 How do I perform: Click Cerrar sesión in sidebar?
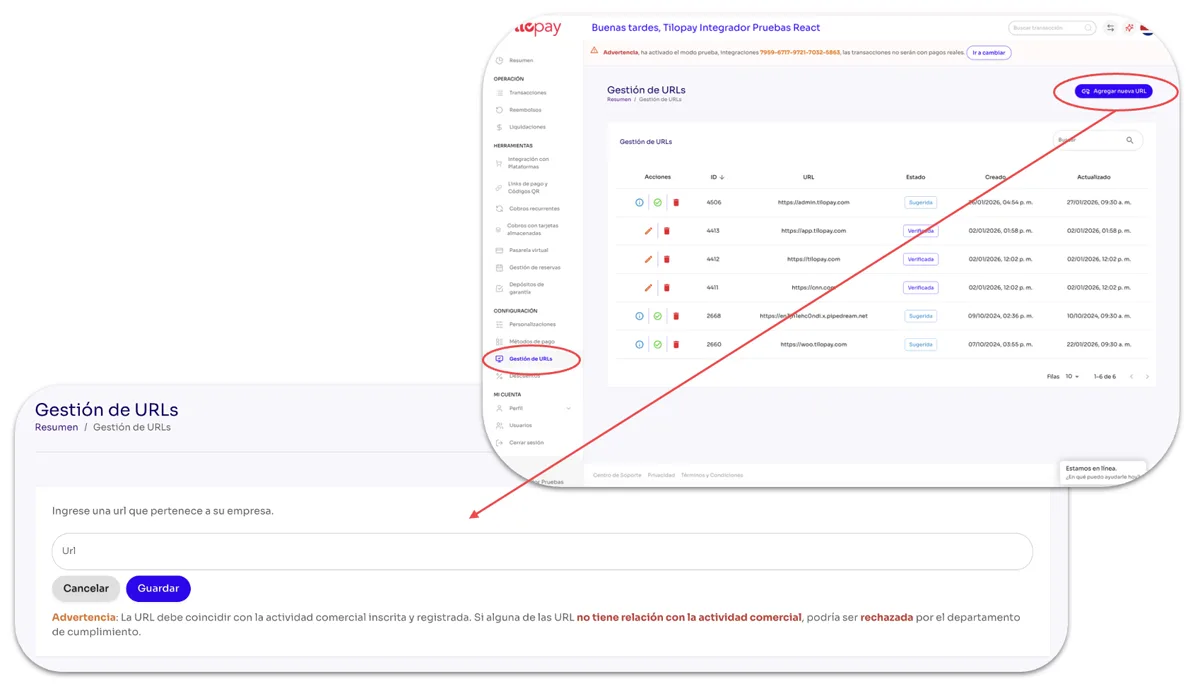click(526, 443)
